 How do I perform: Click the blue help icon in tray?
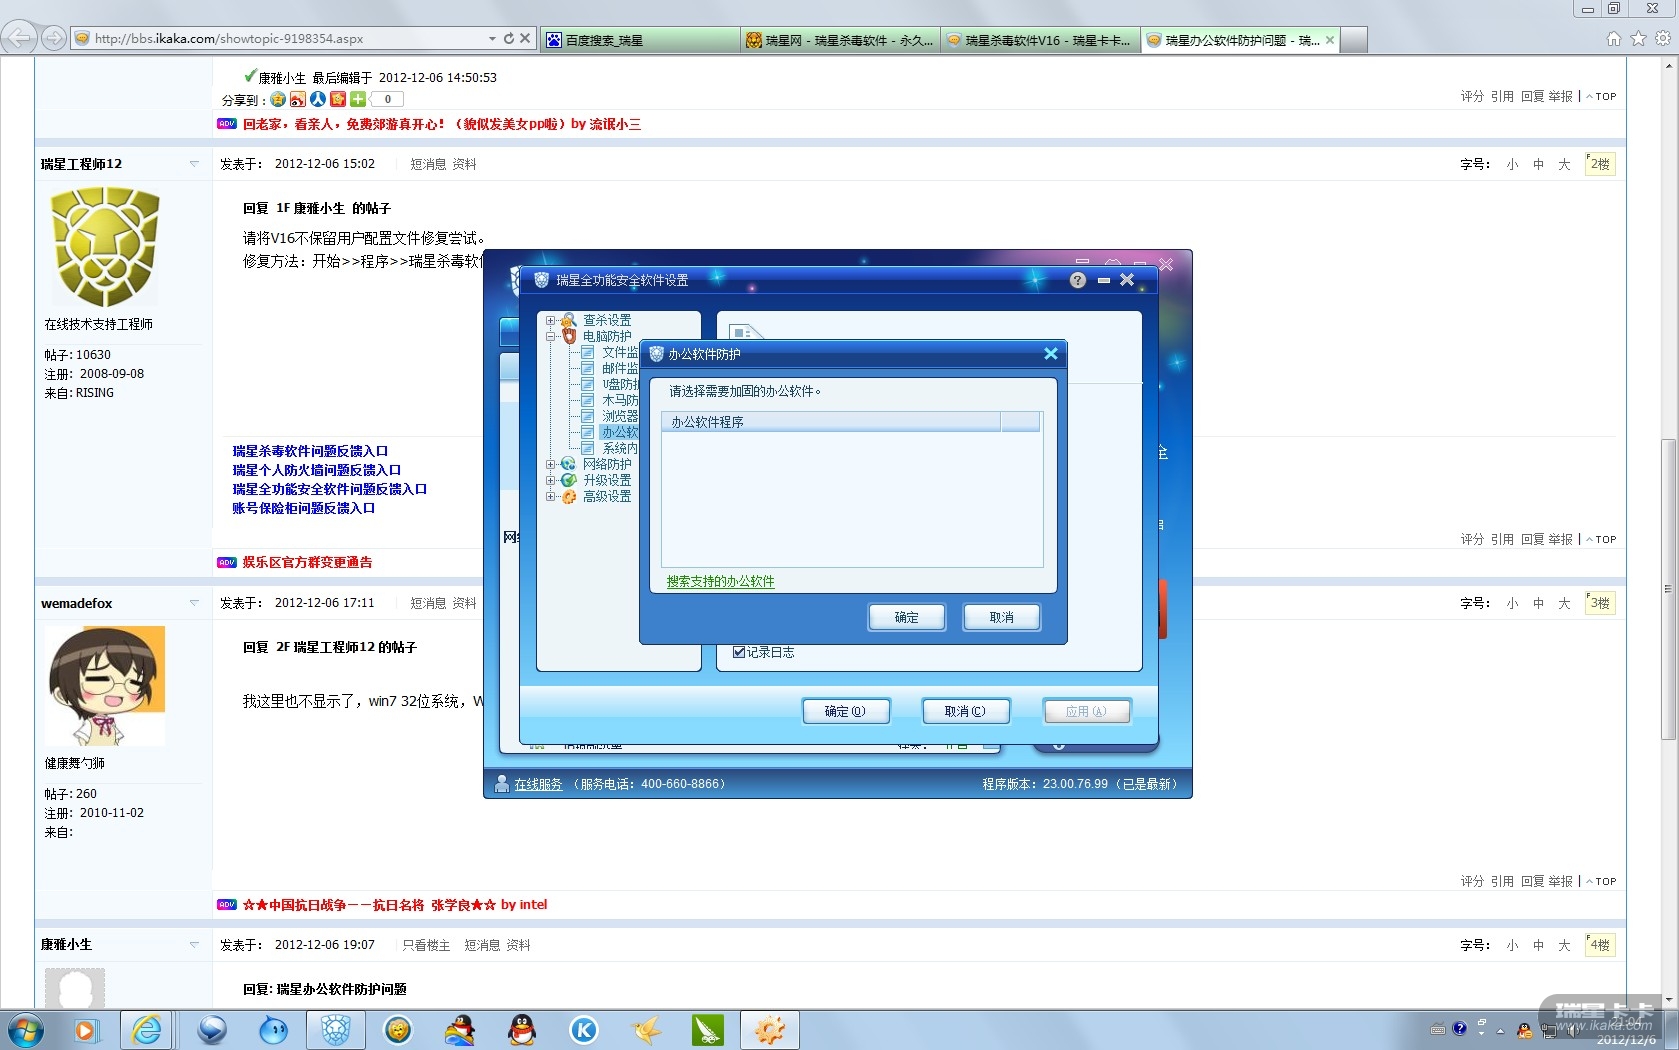coord(1459,1028)
